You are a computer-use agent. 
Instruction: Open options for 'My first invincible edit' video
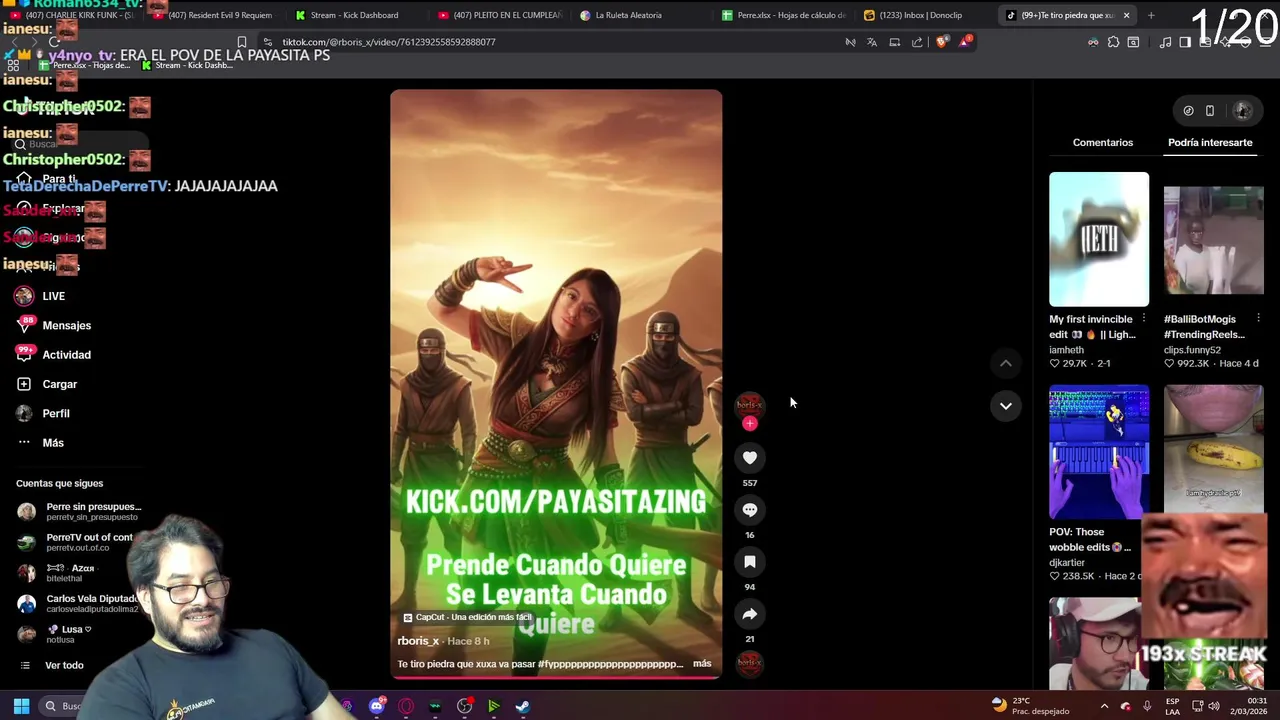[x=1144, y=319]
